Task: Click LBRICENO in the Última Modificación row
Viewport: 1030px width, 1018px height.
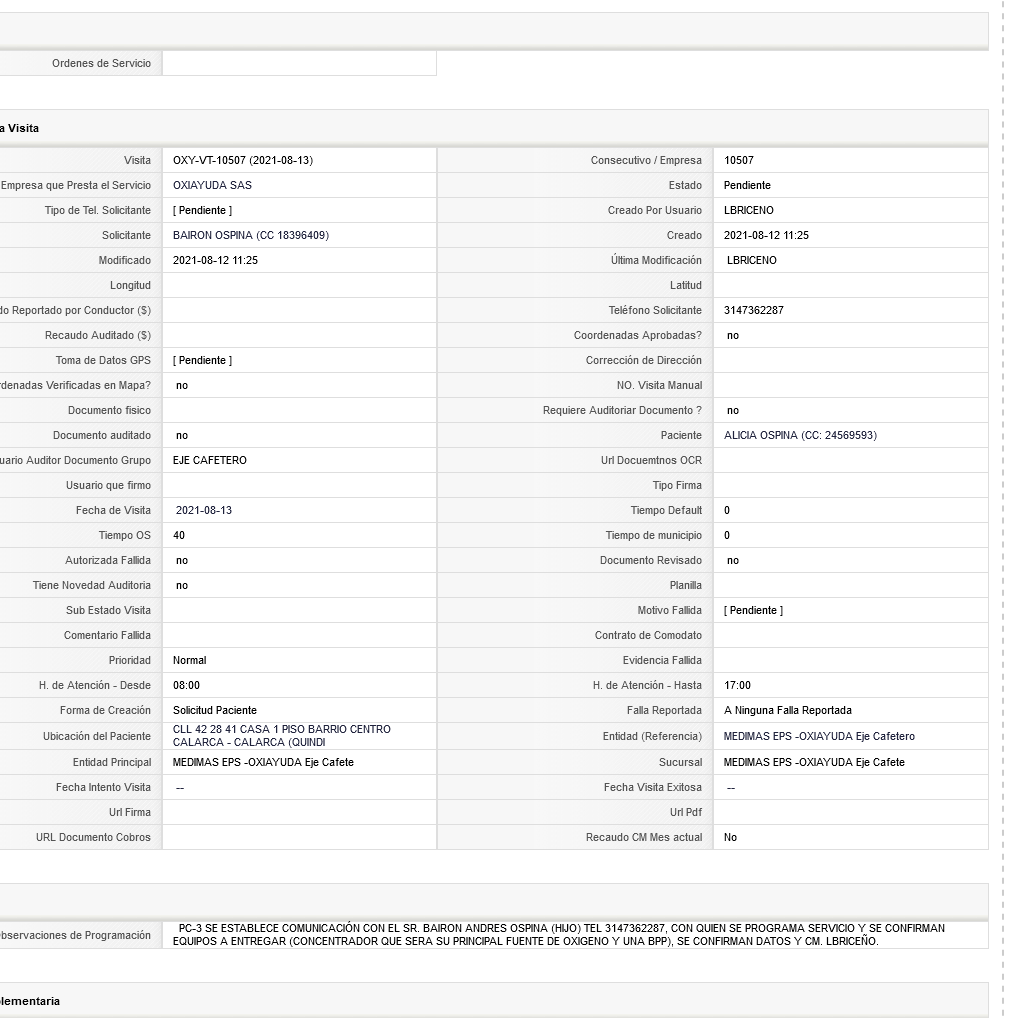Action: pos(751,260)
